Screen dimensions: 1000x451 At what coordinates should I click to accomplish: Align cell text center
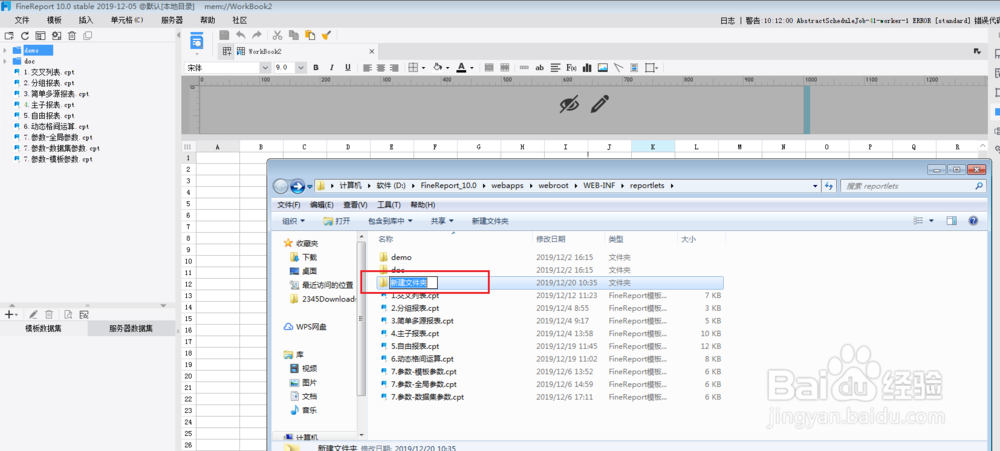point(381,68)
